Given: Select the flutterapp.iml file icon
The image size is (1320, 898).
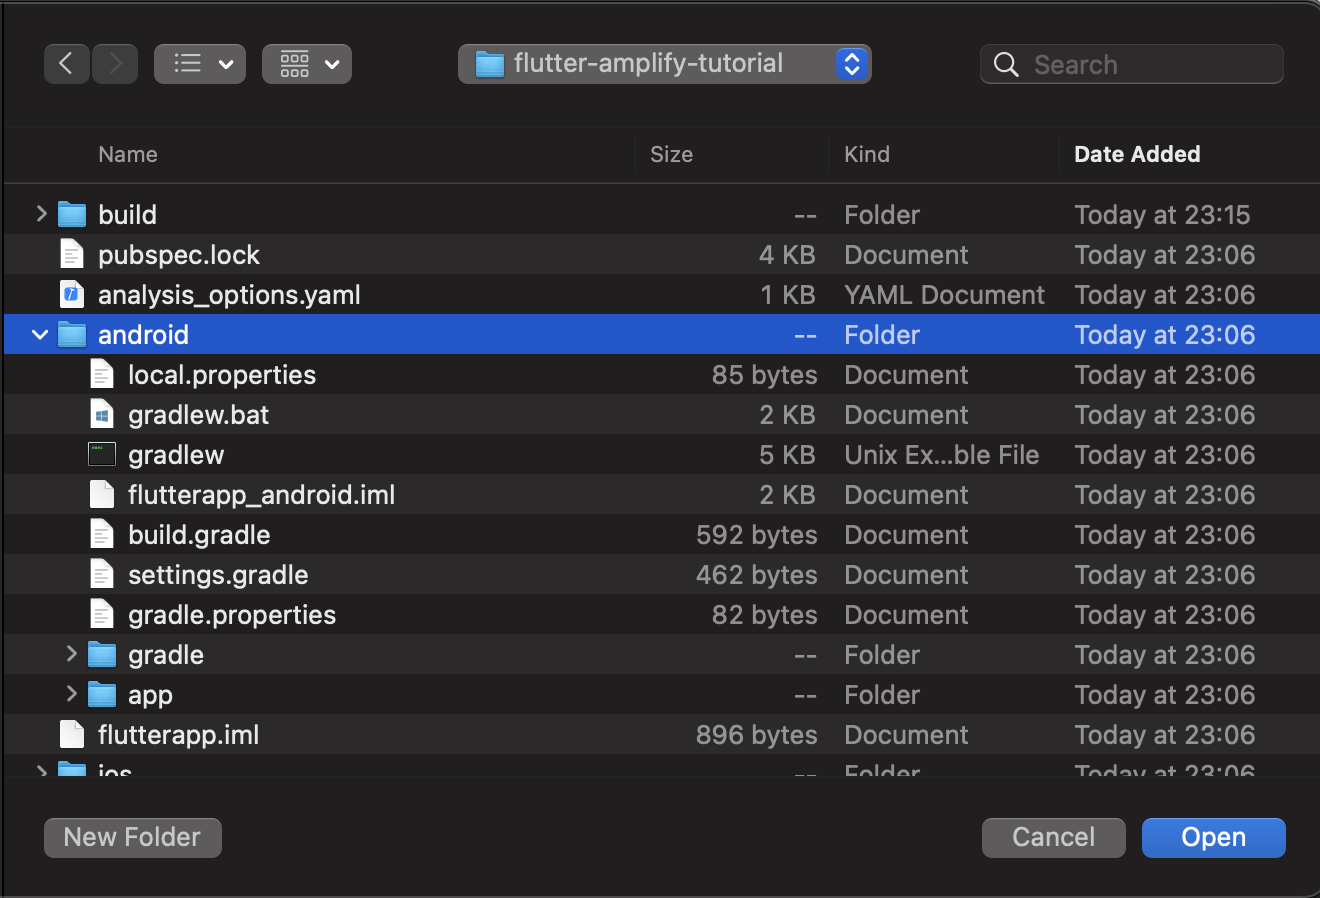Looking at the screenshot, I should 72,734.
